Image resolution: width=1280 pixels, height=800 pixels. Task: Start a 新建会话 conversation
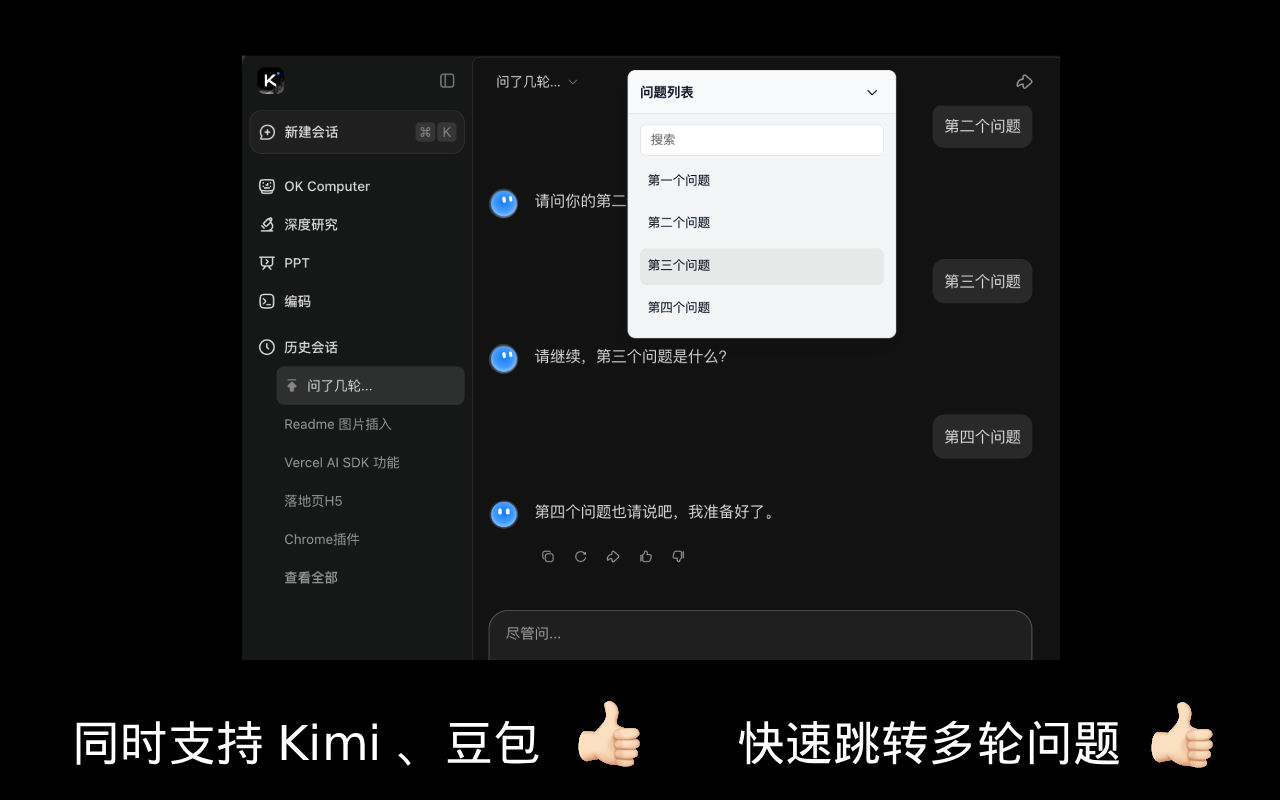(x=310, y=131)
